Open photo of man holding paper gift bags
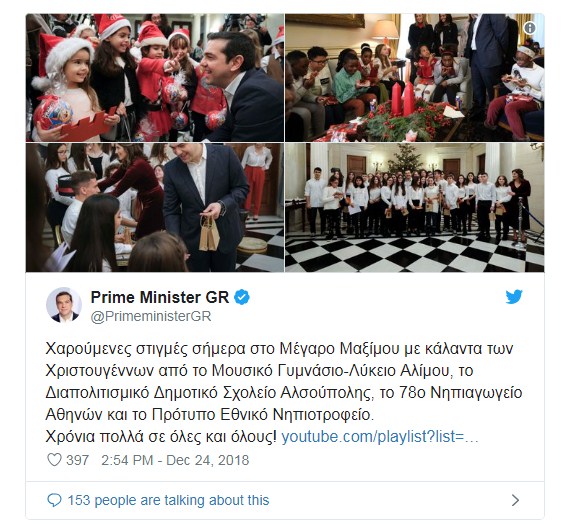Image resolution: width=565 pixels, height=530 pixels. (x=155, y=208)
